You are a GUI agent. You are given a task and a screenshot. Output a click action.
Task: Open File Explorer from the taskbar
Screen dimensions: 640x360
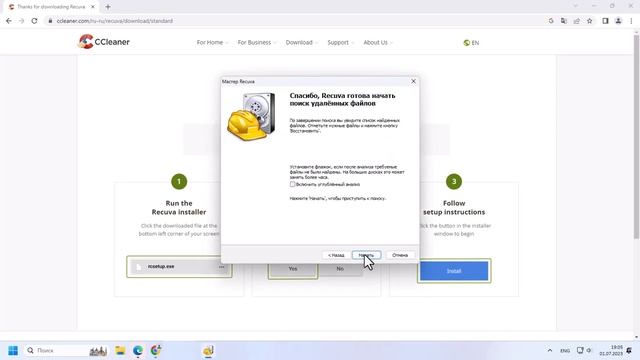[x=120, y=351]
